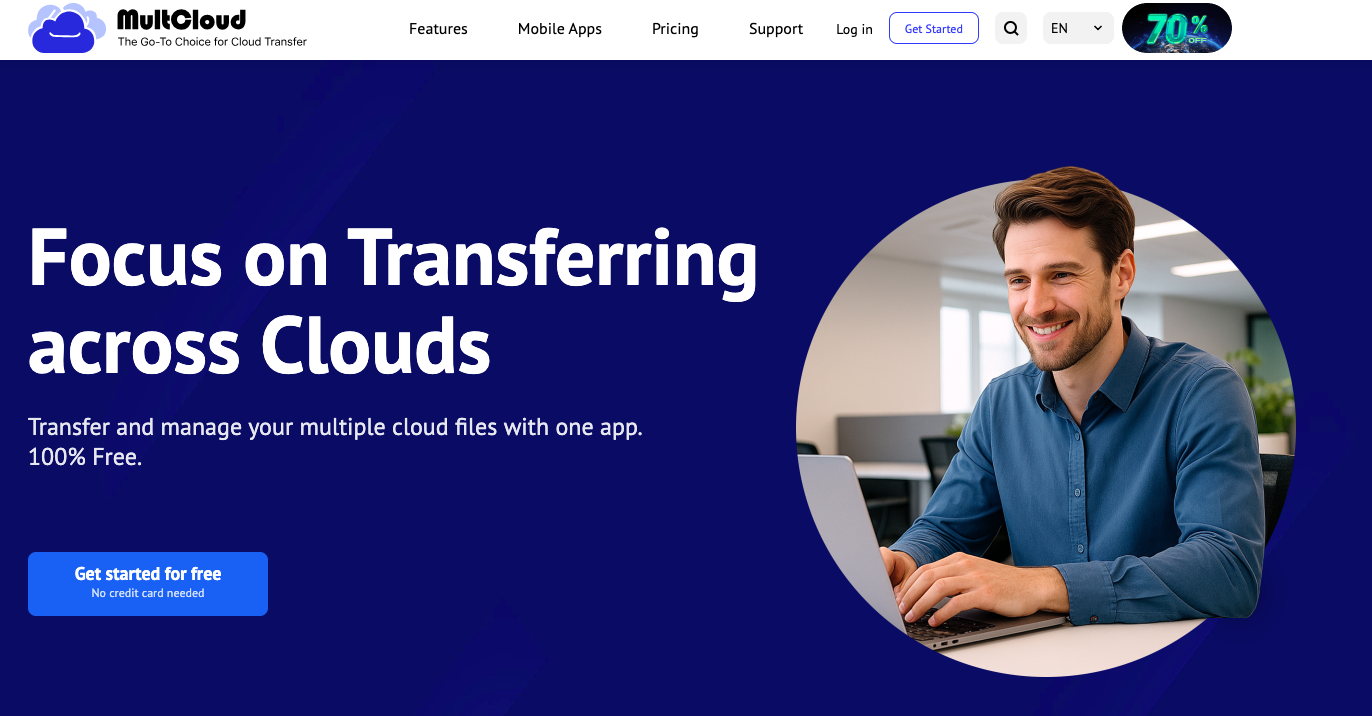The image size is (1372, 716).
Task: Open the Mobile Apps menu item
Action: tap(559, 29)
